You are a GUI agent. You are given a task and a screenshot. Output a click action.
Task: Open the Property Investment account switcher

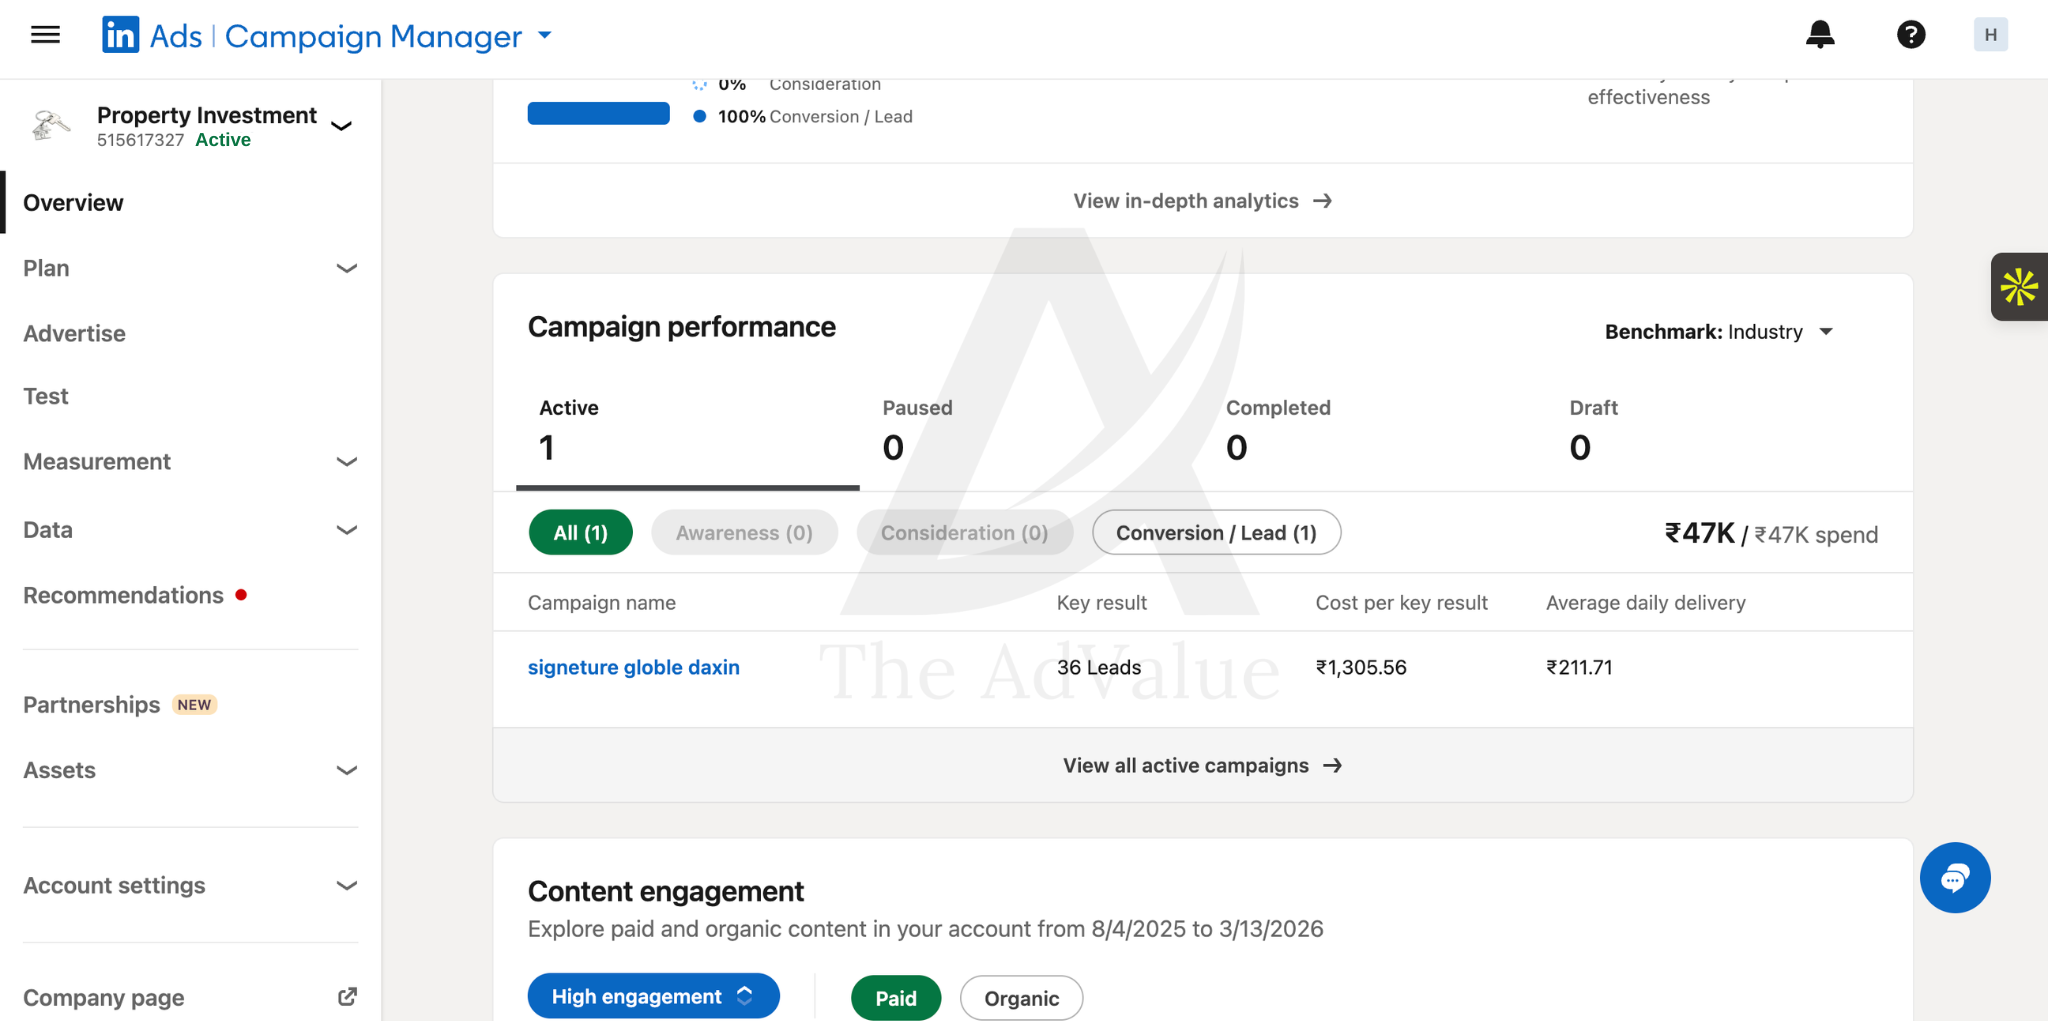coord(190,126)
